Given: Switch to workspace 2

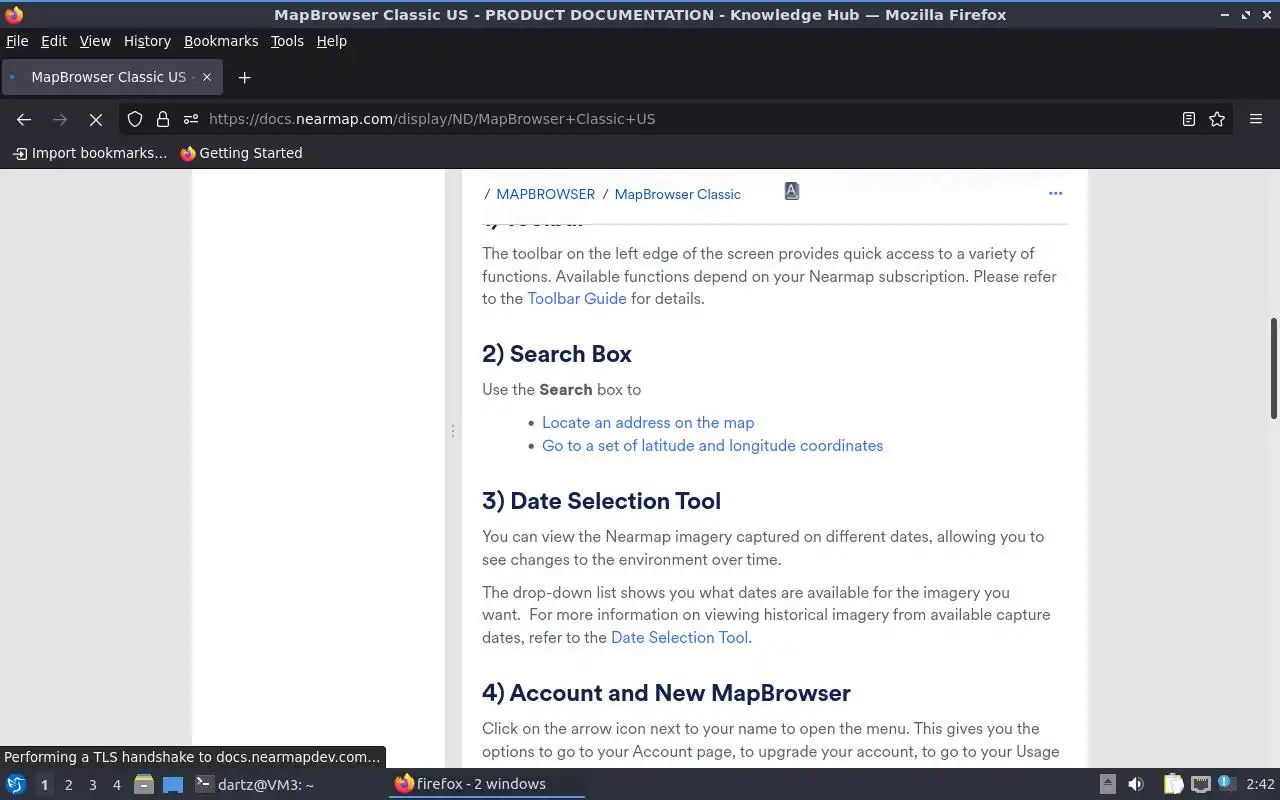Looking at the screenshot, I should pyautogui.click(x=68, y=785).
